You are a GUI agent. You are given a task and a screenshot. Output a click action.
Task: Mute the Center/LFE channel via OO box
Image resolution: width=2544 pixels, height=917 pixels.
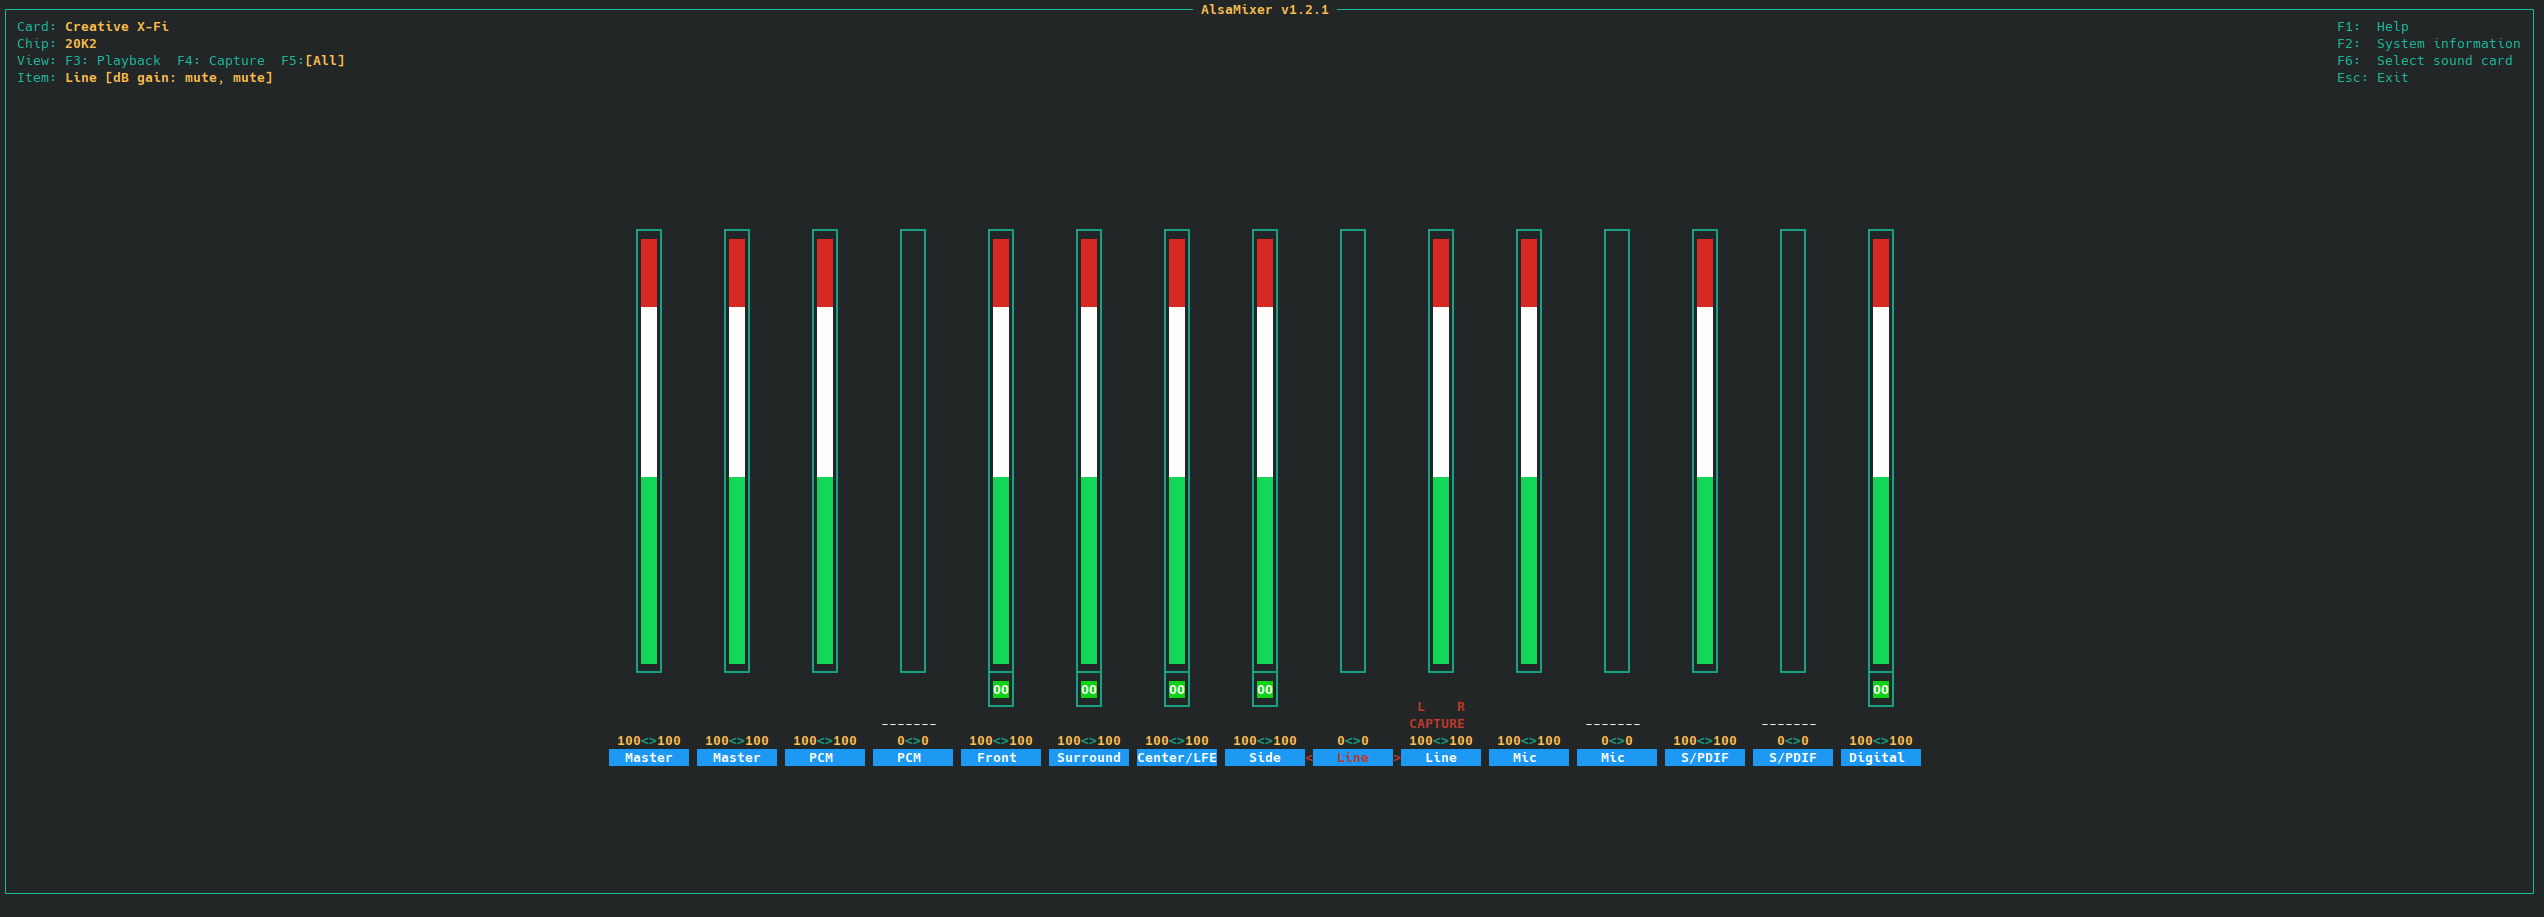pos(1176,689)
